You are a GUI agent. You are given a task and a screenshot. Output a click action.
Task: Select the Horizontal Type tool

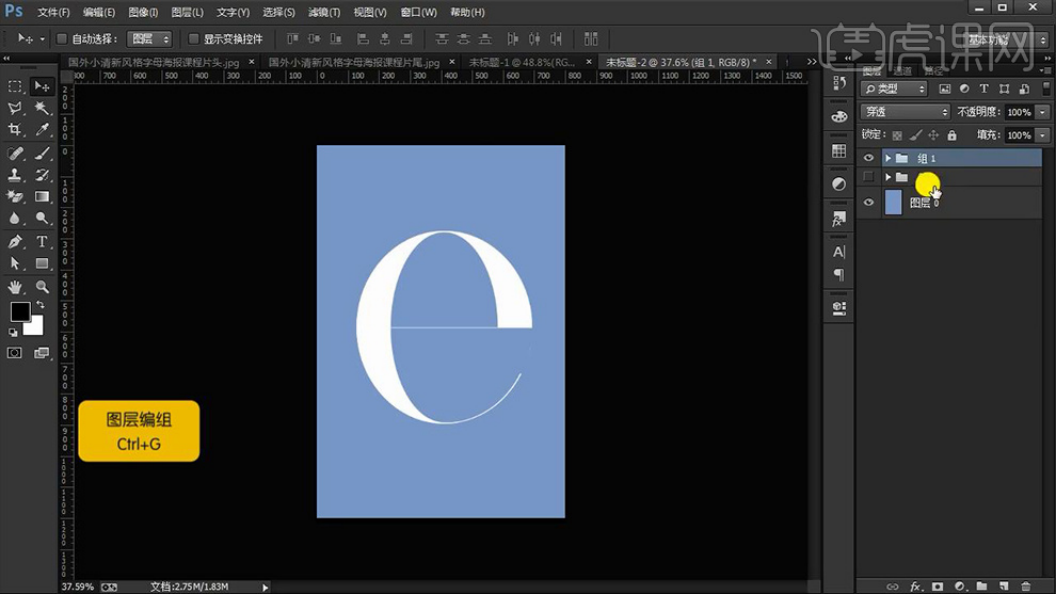pos(43,242)
